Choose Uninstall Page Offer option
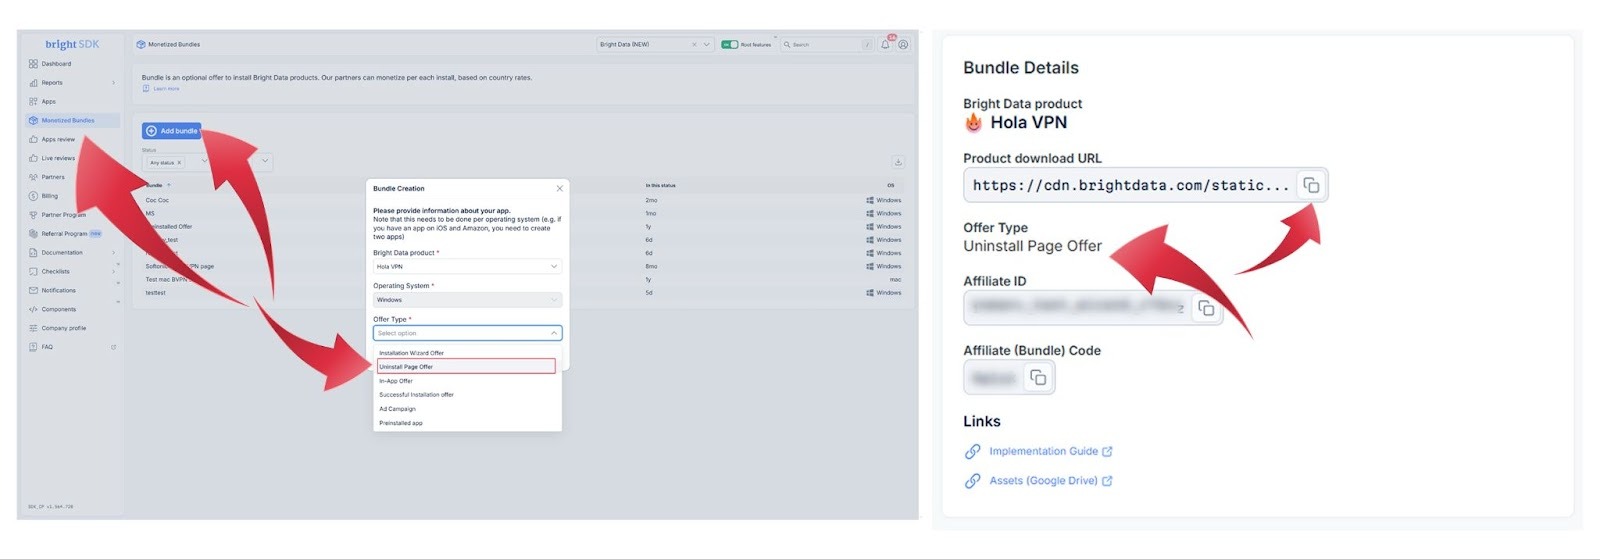 (x=466, y=367)
